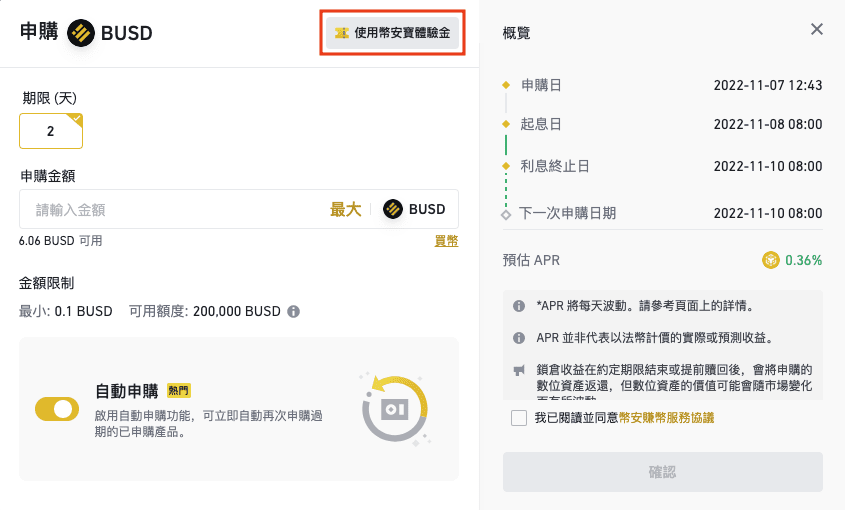
Task: Click the auto-subscribe circular arrow illustration
Action: (395, 409)
